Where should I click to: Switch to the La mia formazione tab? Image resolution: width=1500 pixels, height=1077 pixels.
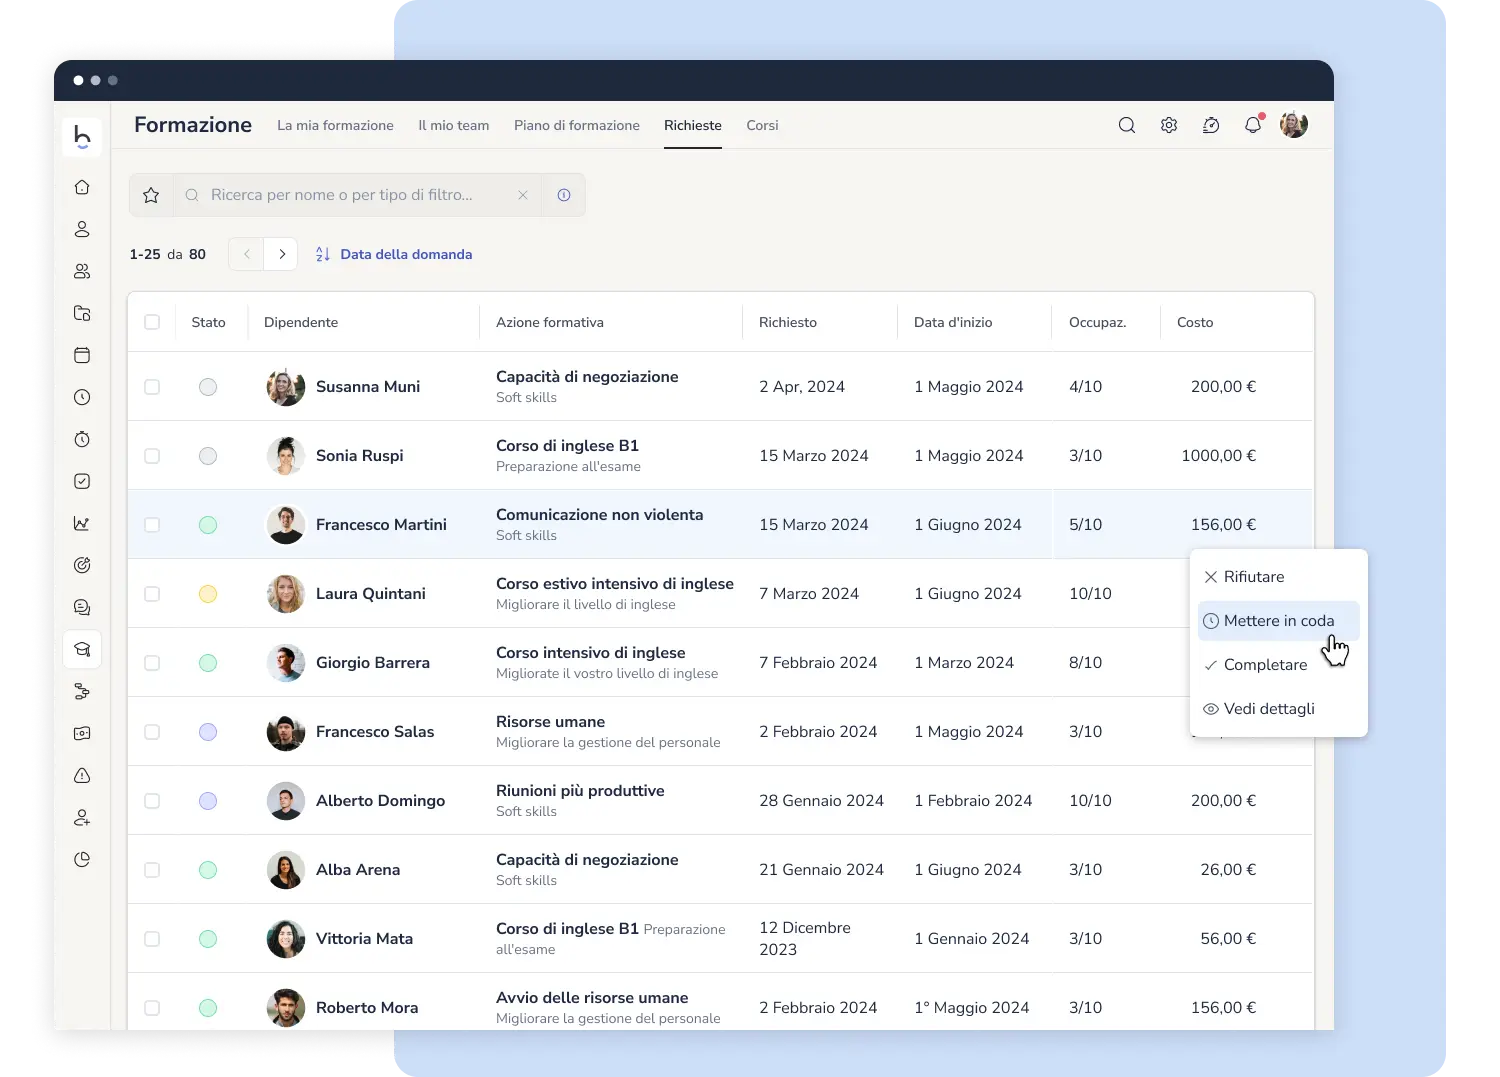(335, 125)
